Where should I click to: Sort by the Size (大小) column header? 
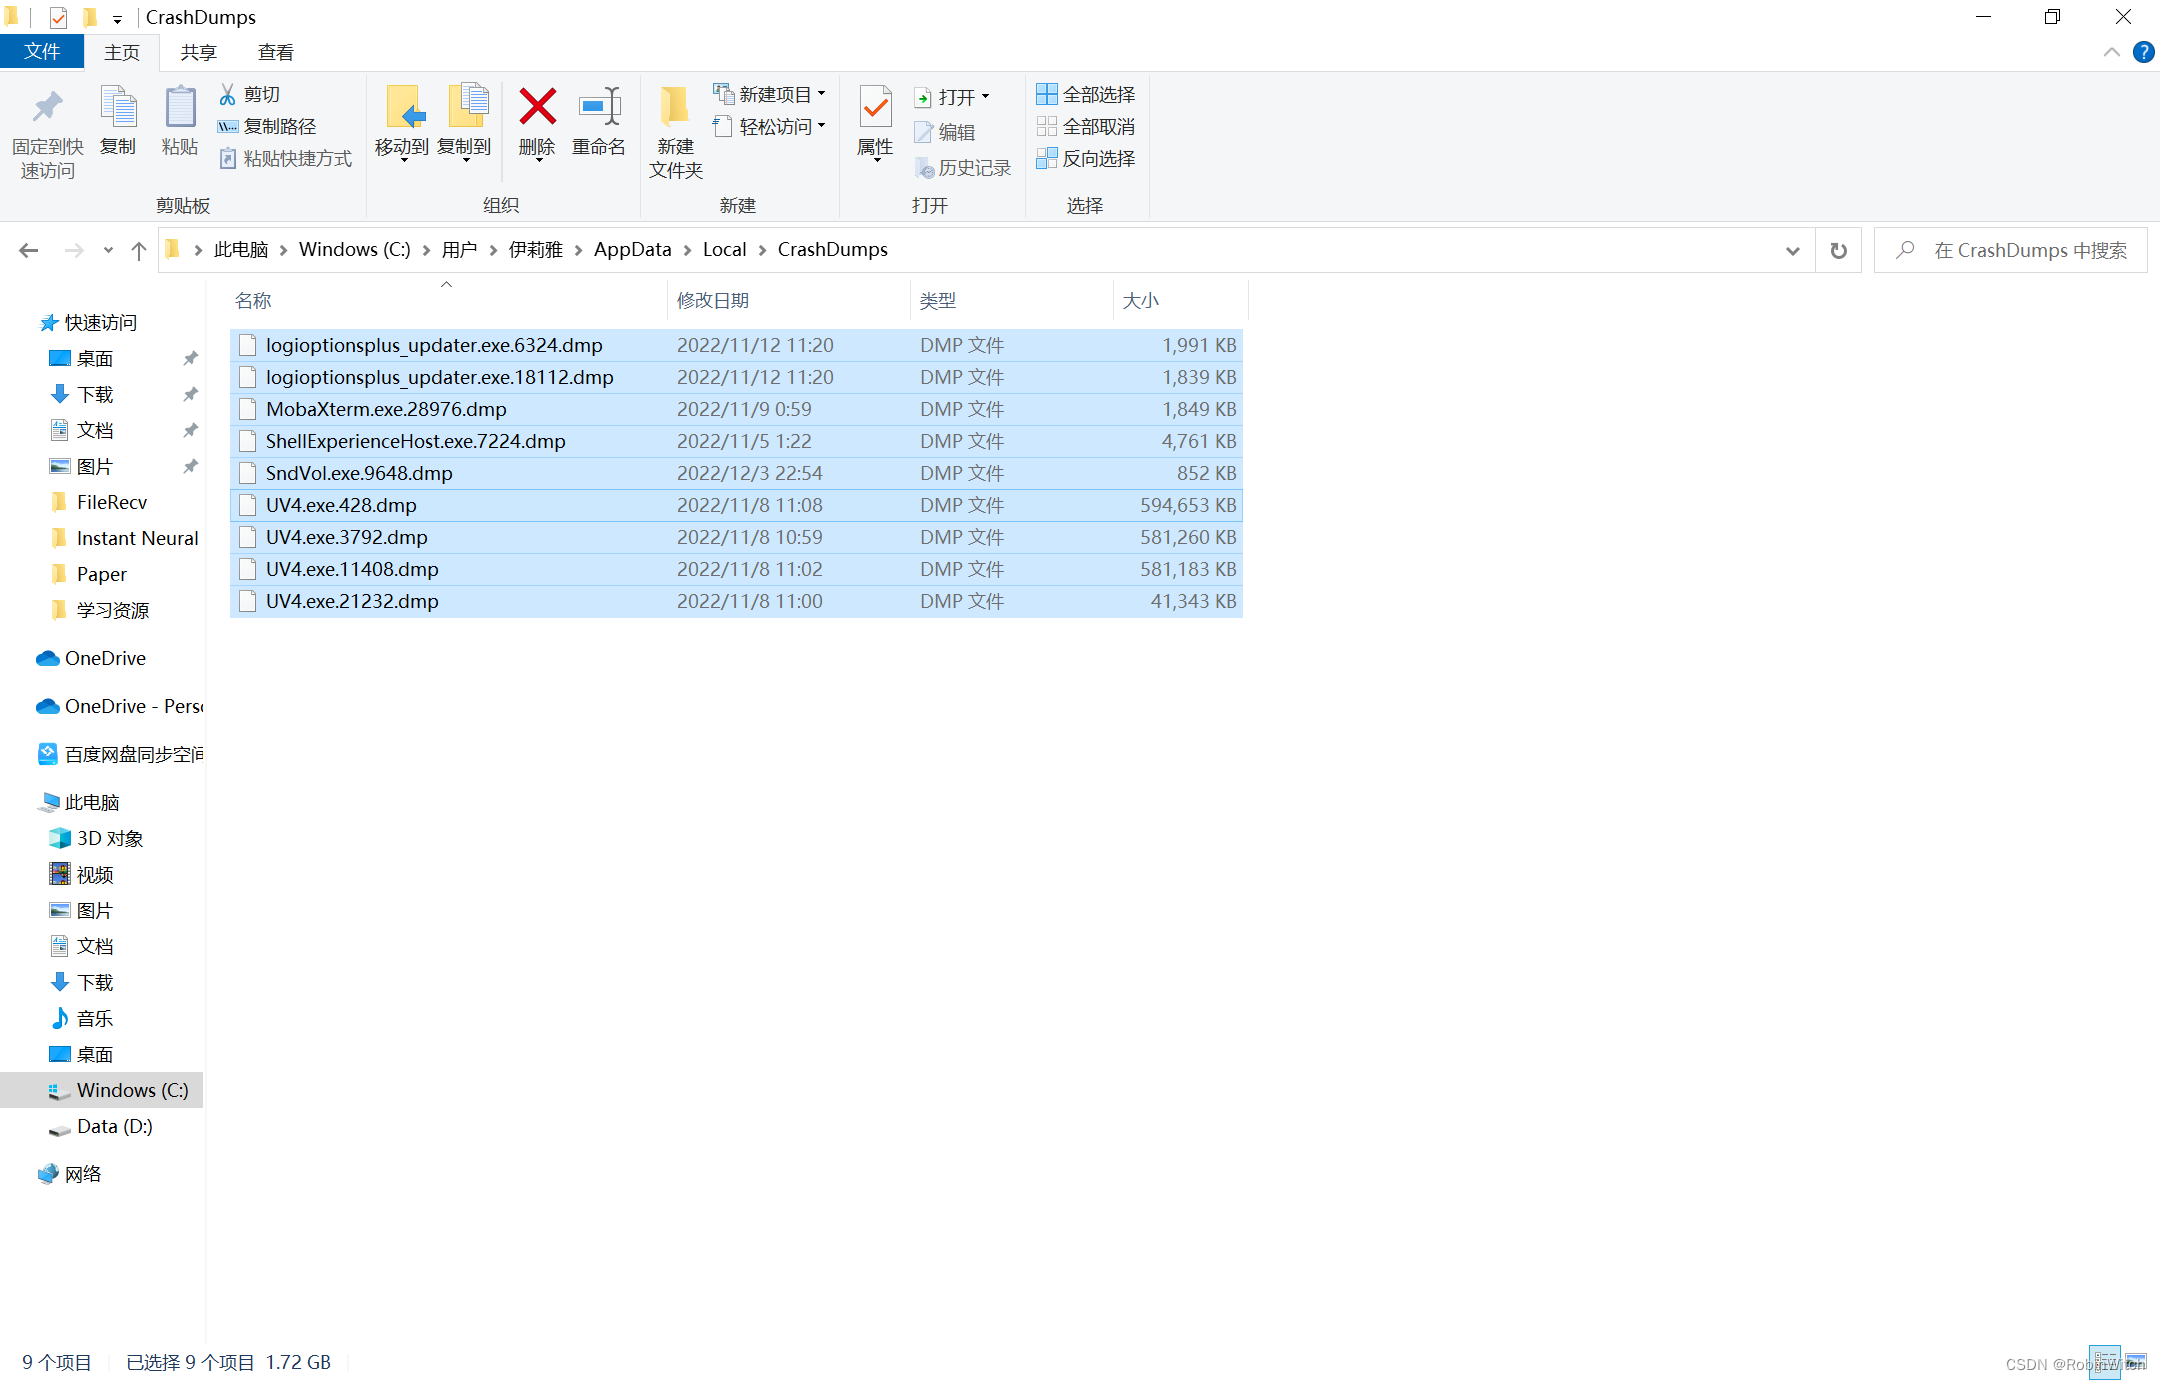(x=1141, y=300)
